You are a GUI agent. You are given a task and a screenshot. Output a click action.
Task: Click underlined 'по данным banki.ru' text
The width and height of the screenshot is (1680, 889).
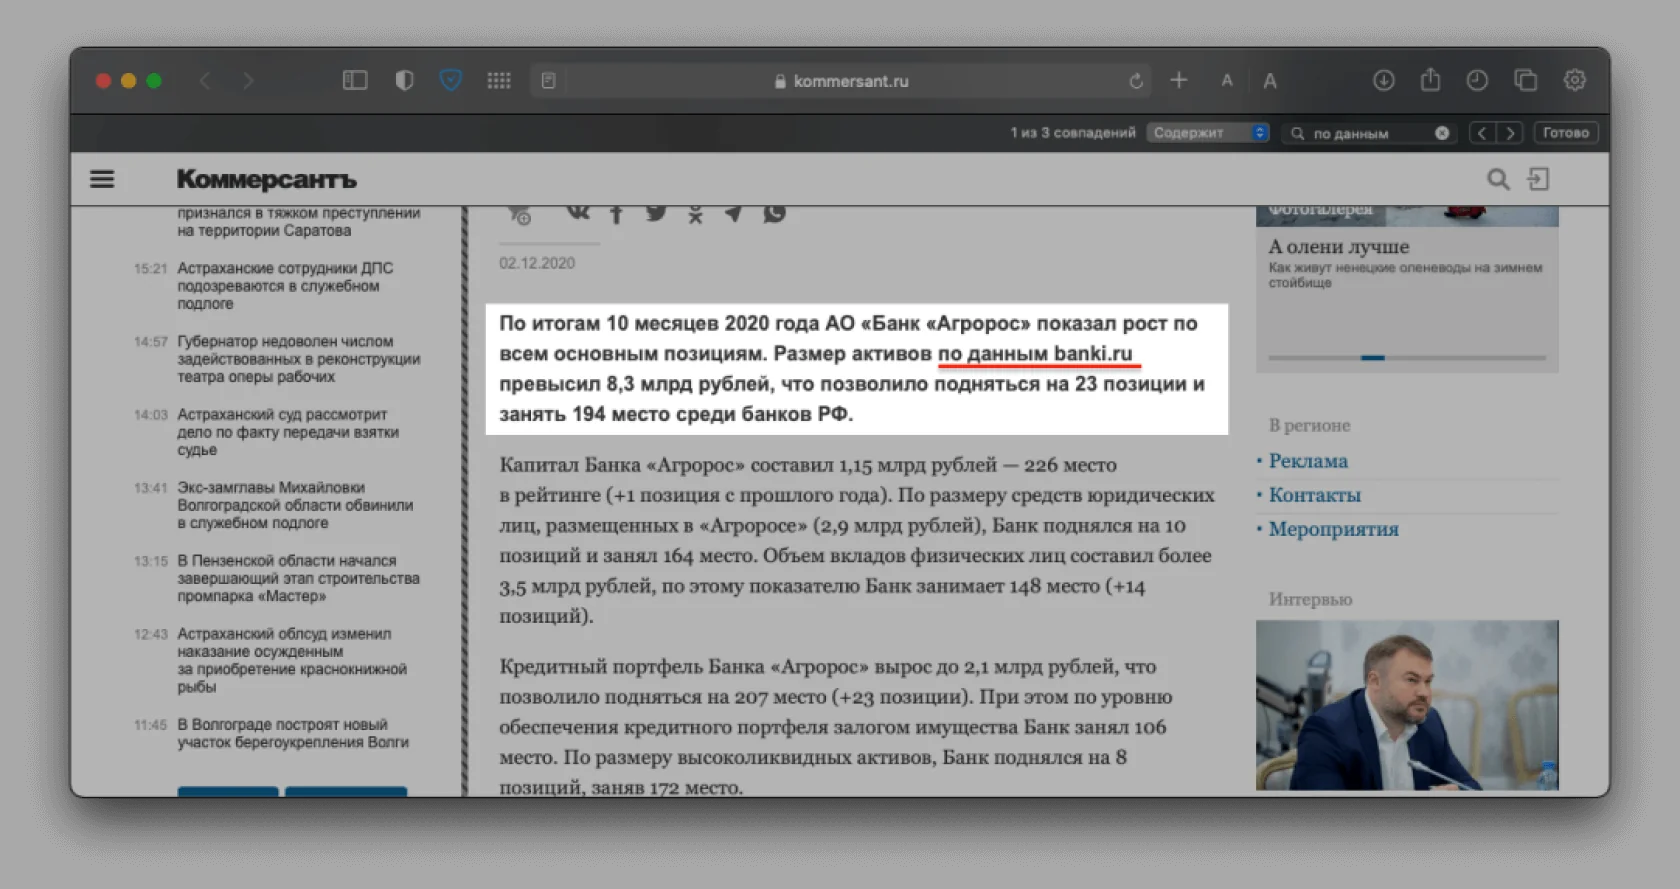1035,354
